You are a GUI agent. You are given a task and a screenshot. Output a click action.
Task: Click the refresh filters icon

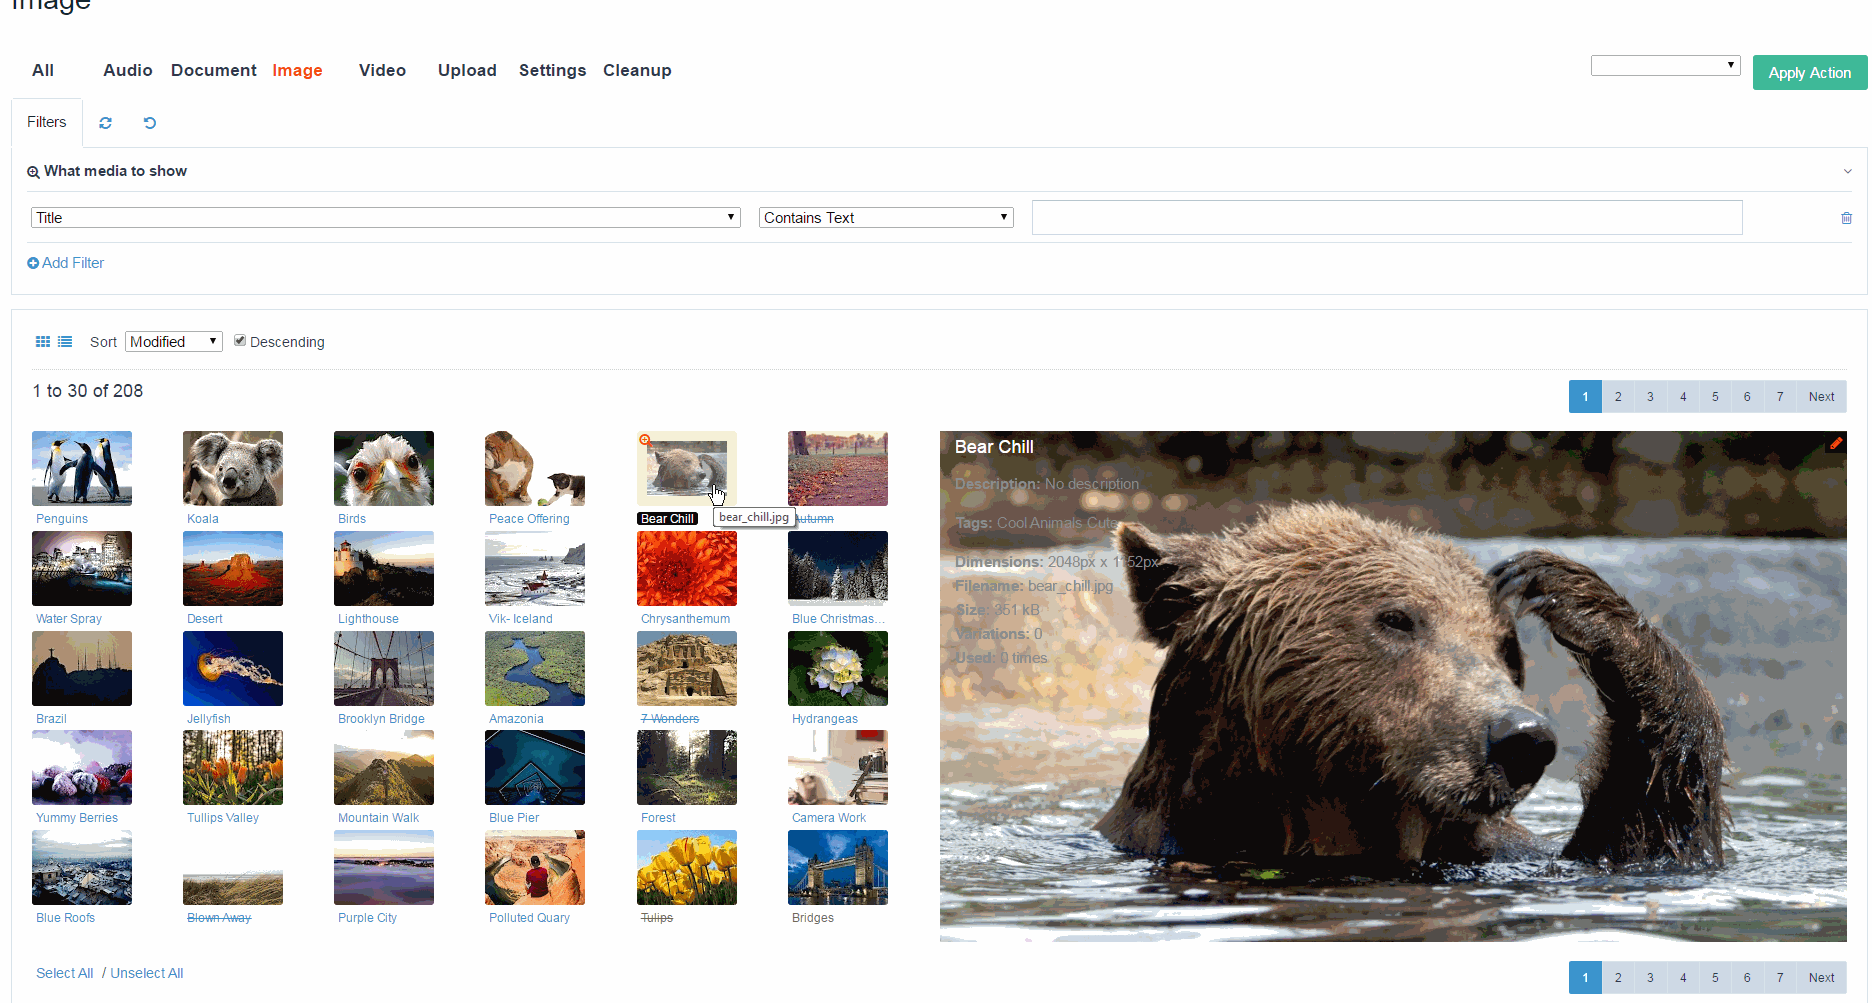tap(105, 123)
